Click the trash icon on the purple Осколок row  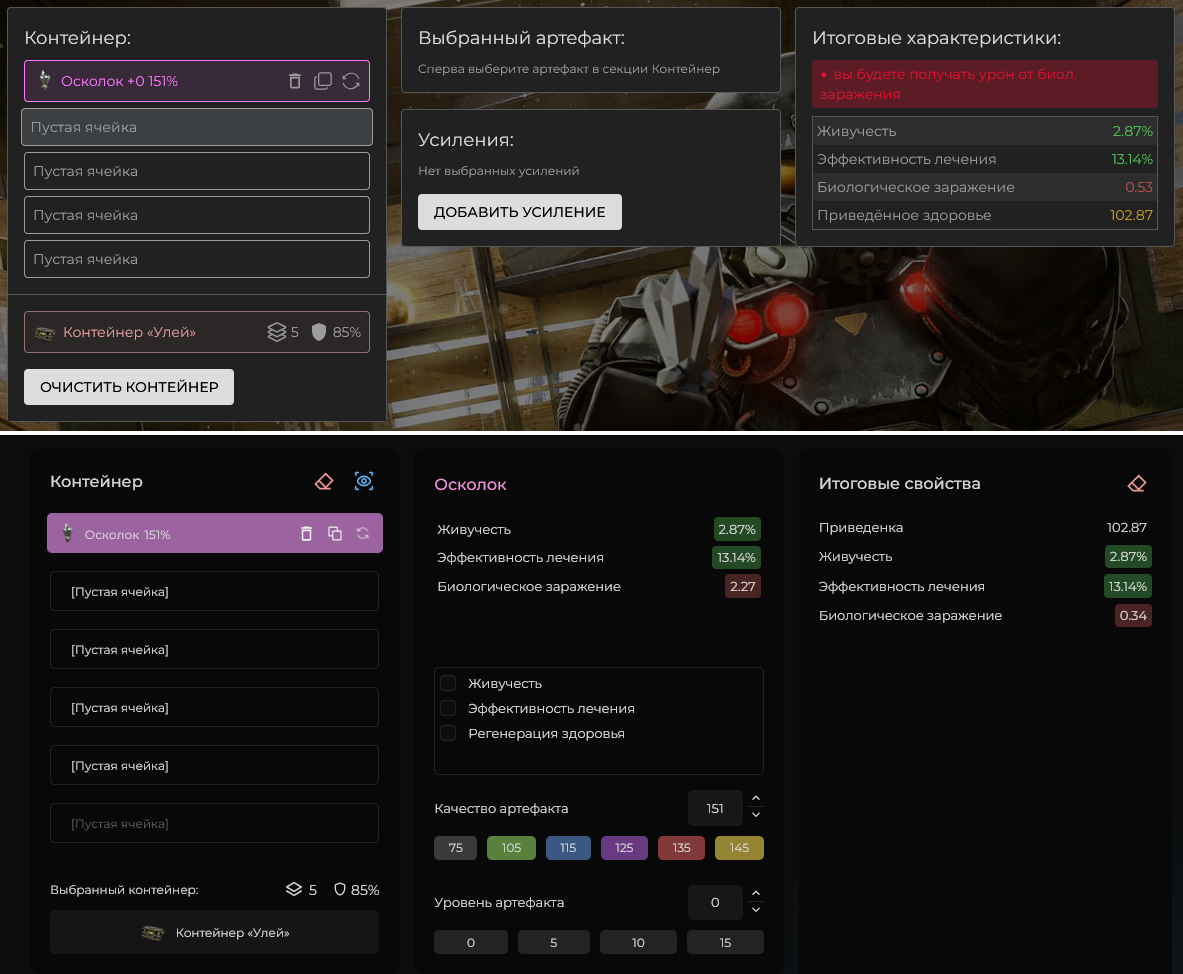click(307, 534)
